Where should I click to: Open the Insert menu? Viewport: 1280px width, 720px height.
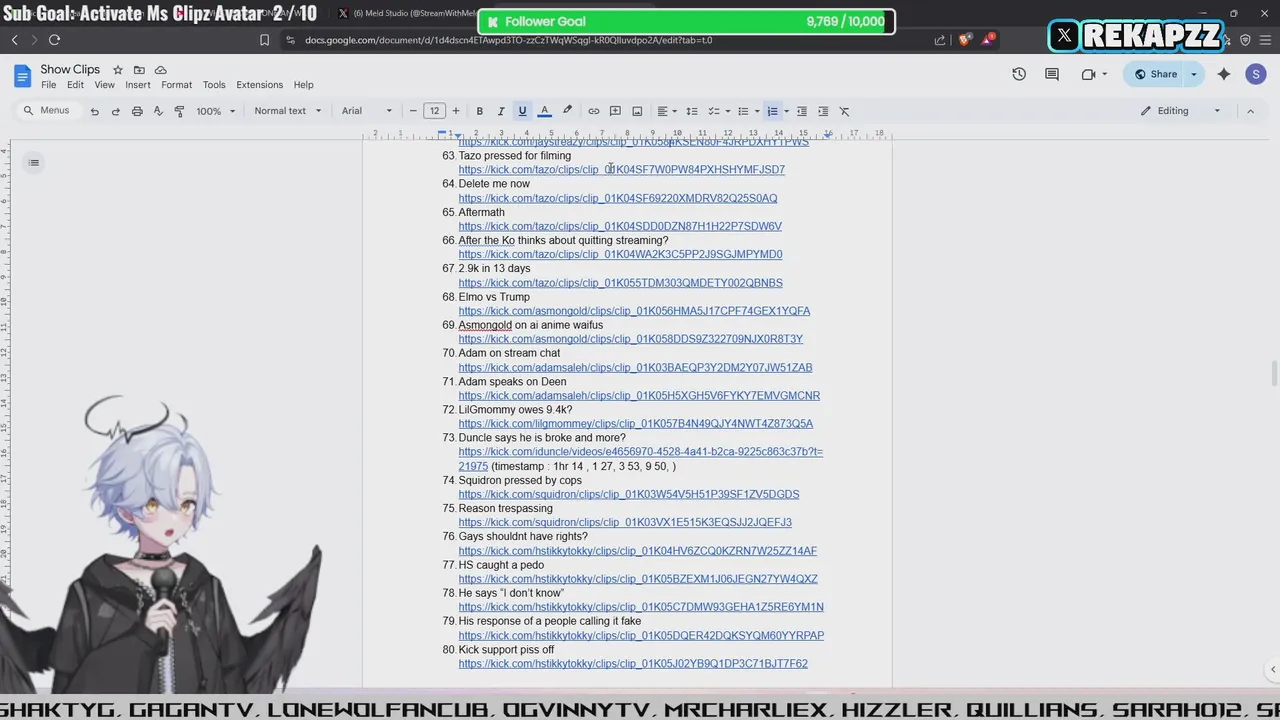(138, 85)
